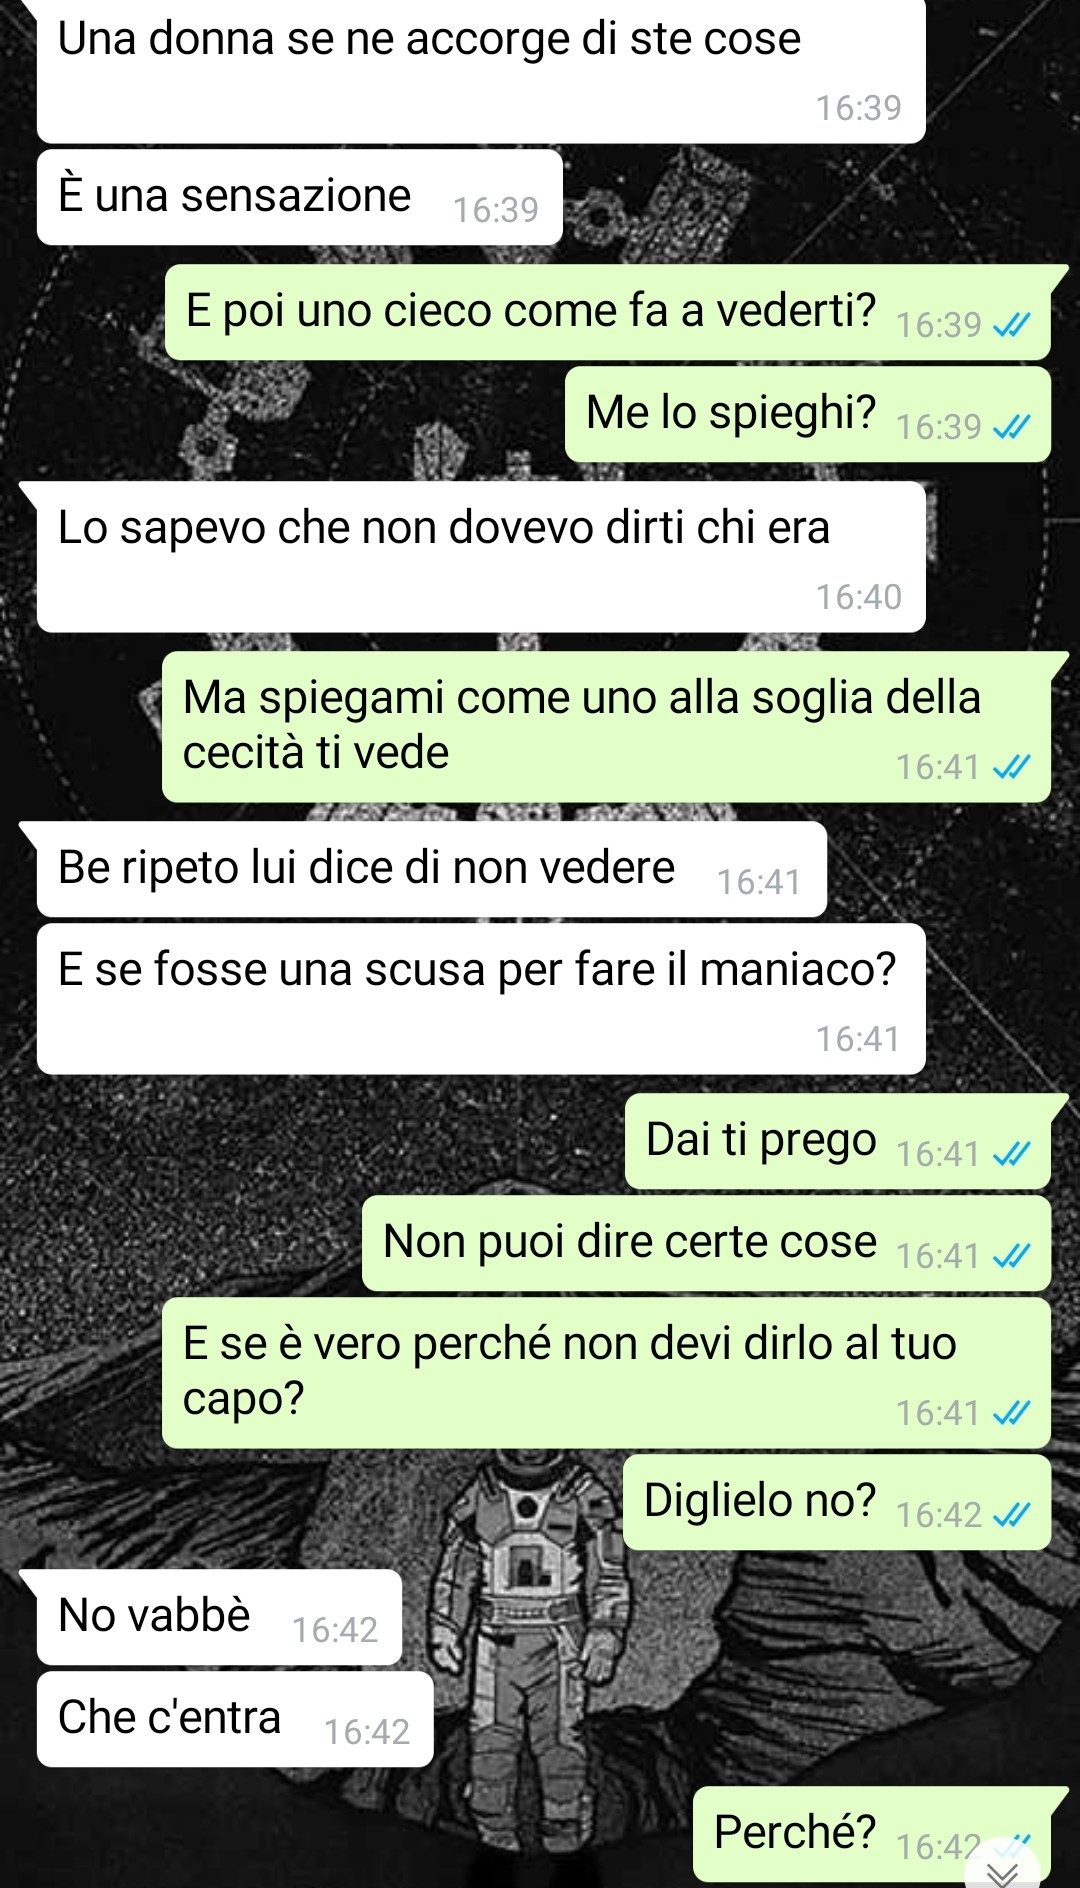Tap 16:42 timestamp next to "Che c'entra"
Image resolution: width=1080 pixels, height=1888 pixels.
click(367, 1733)
